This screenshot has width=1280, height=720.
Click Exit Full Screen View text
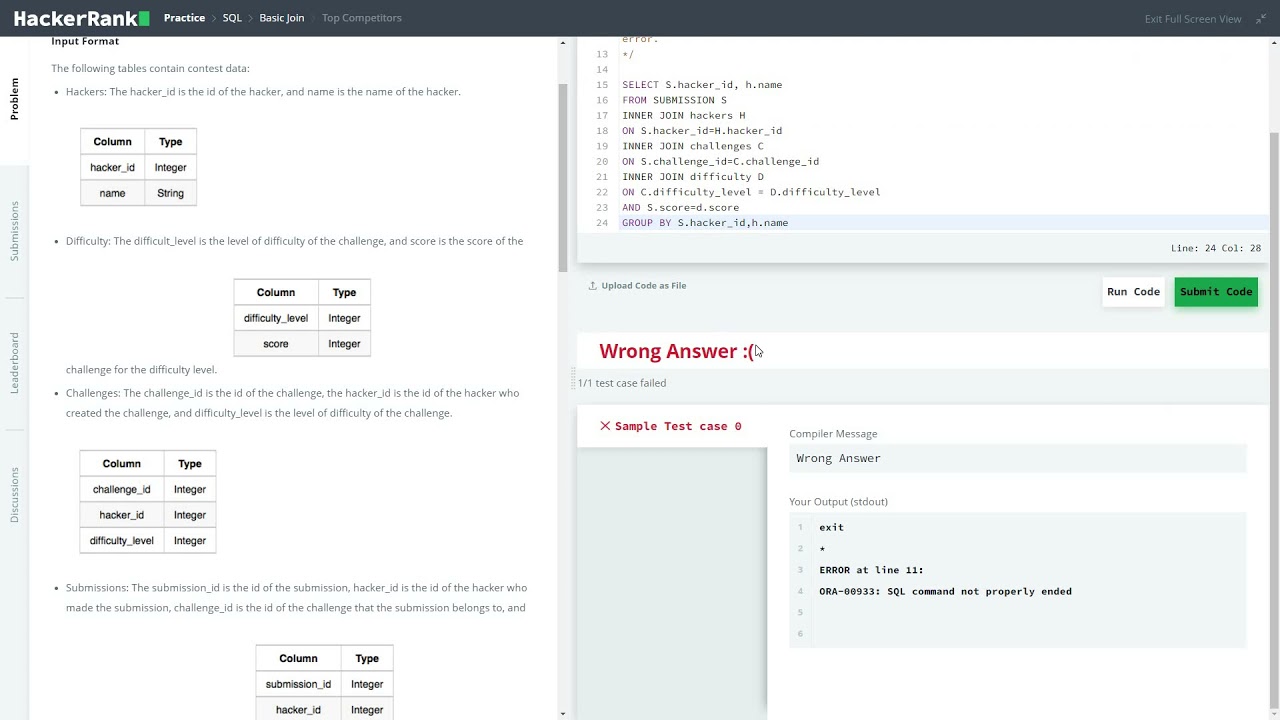coord(1192,19)
